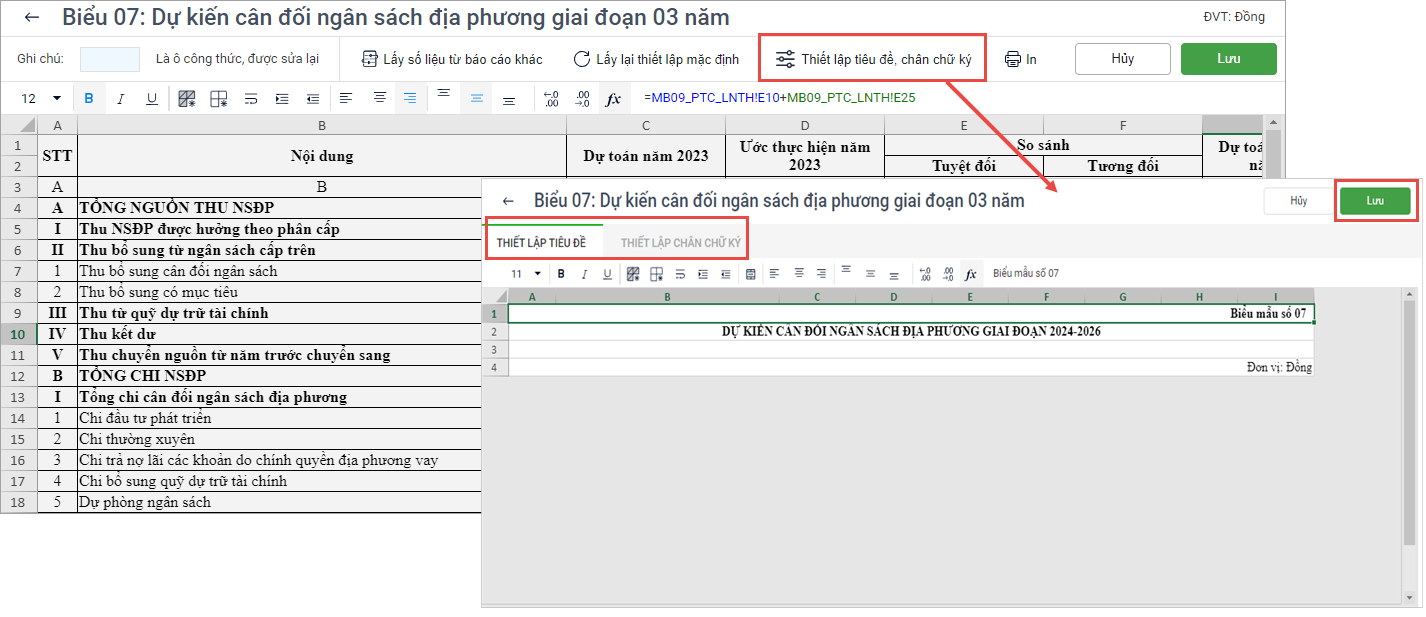Click the main formula bar text
Screen dimensions: 1426x617
[x=779, y=98]
